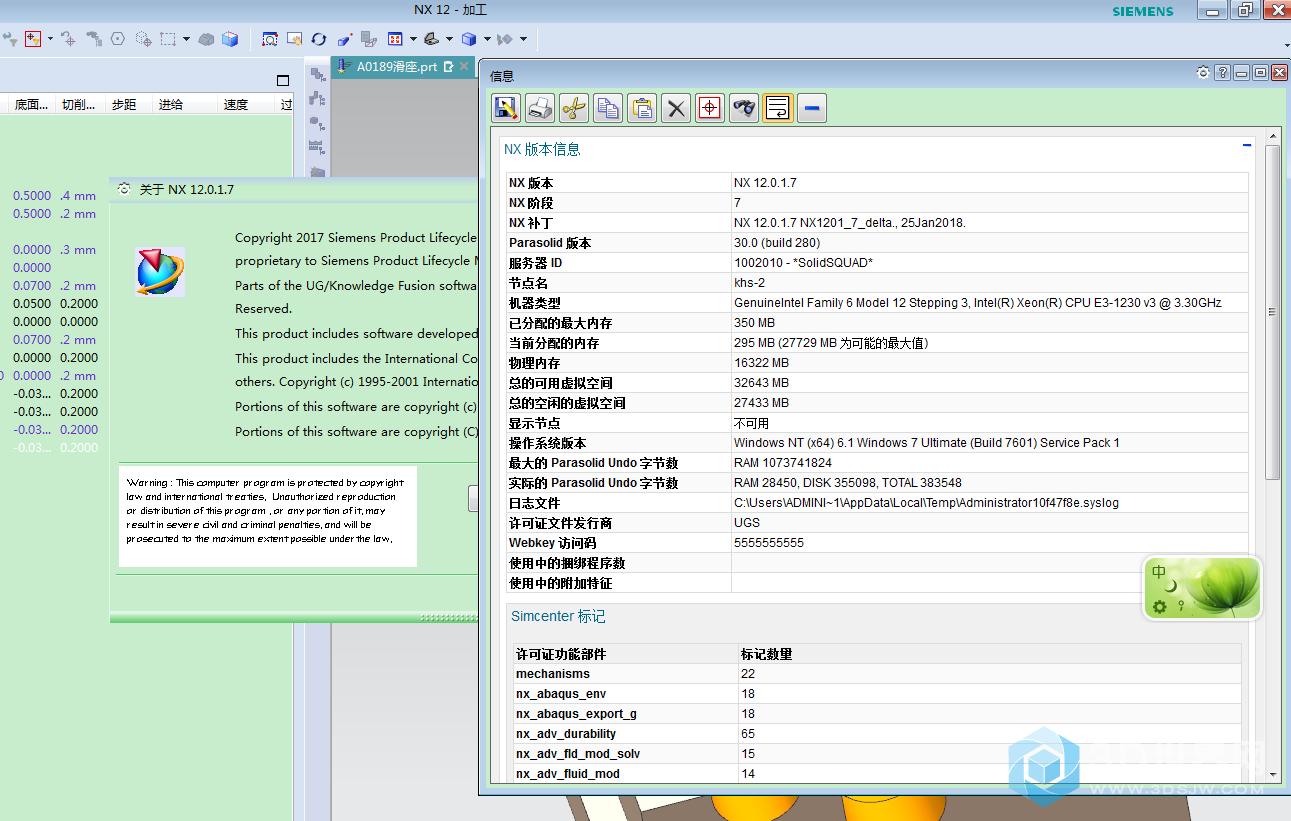The height and width of the screenshot is (821, 1291).
Task: Maximize the operation navigator panel
Action: [283, 80]
